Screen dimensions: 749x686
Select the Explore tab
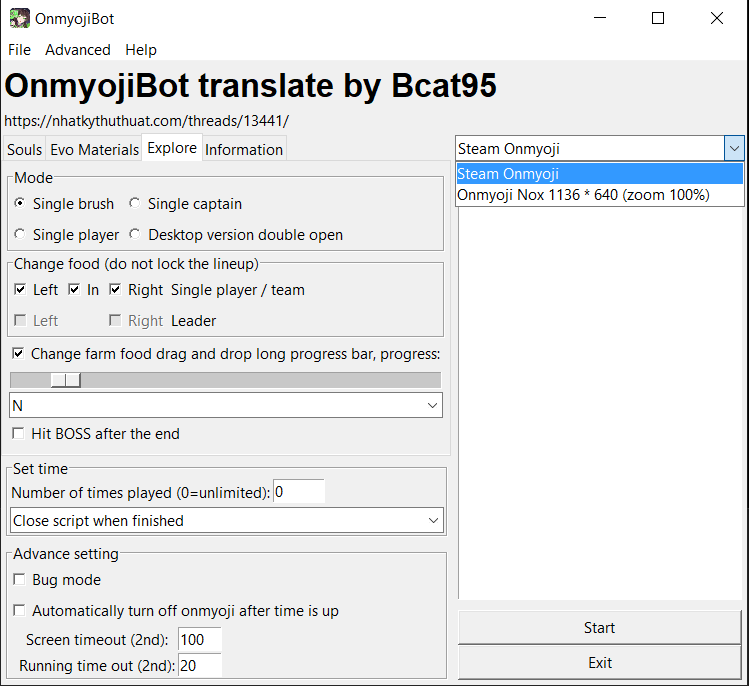[172, 148]
